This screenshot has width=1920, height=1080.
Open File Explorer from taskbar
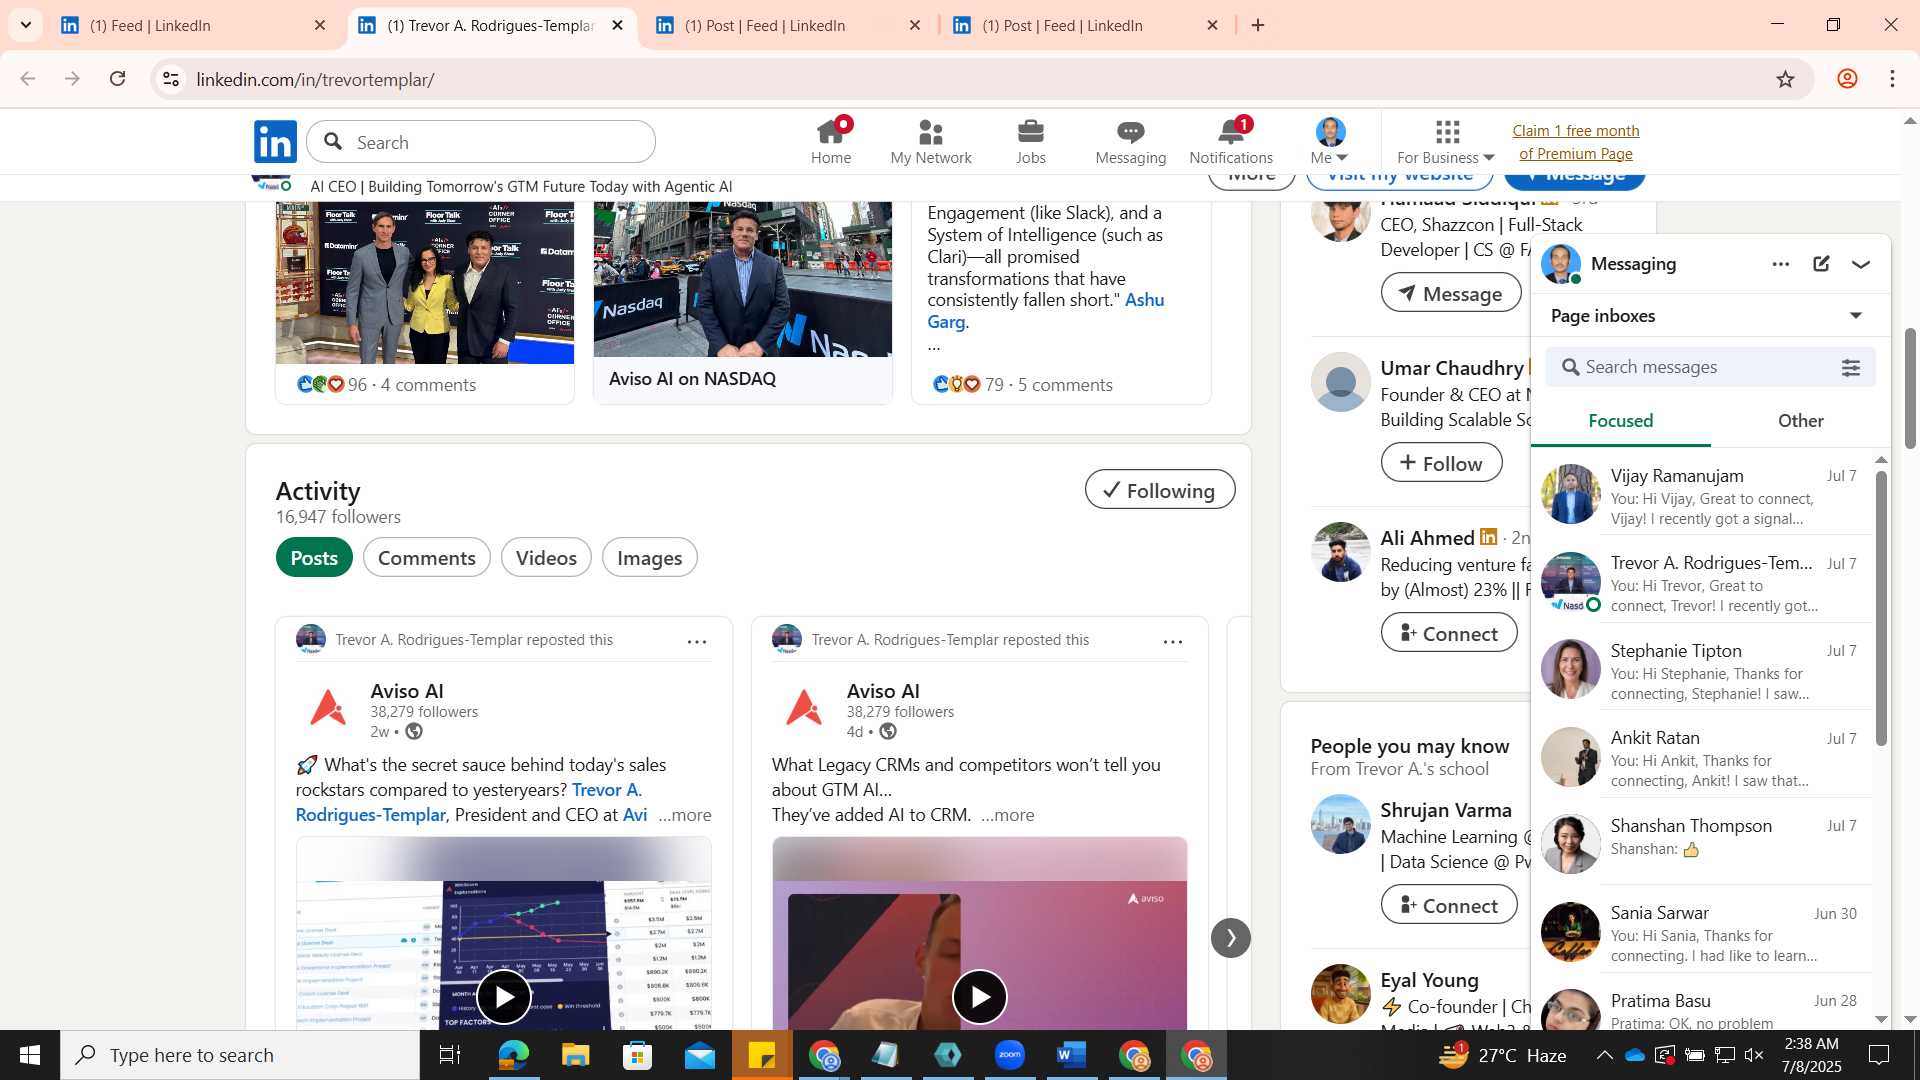[575, 1055]
